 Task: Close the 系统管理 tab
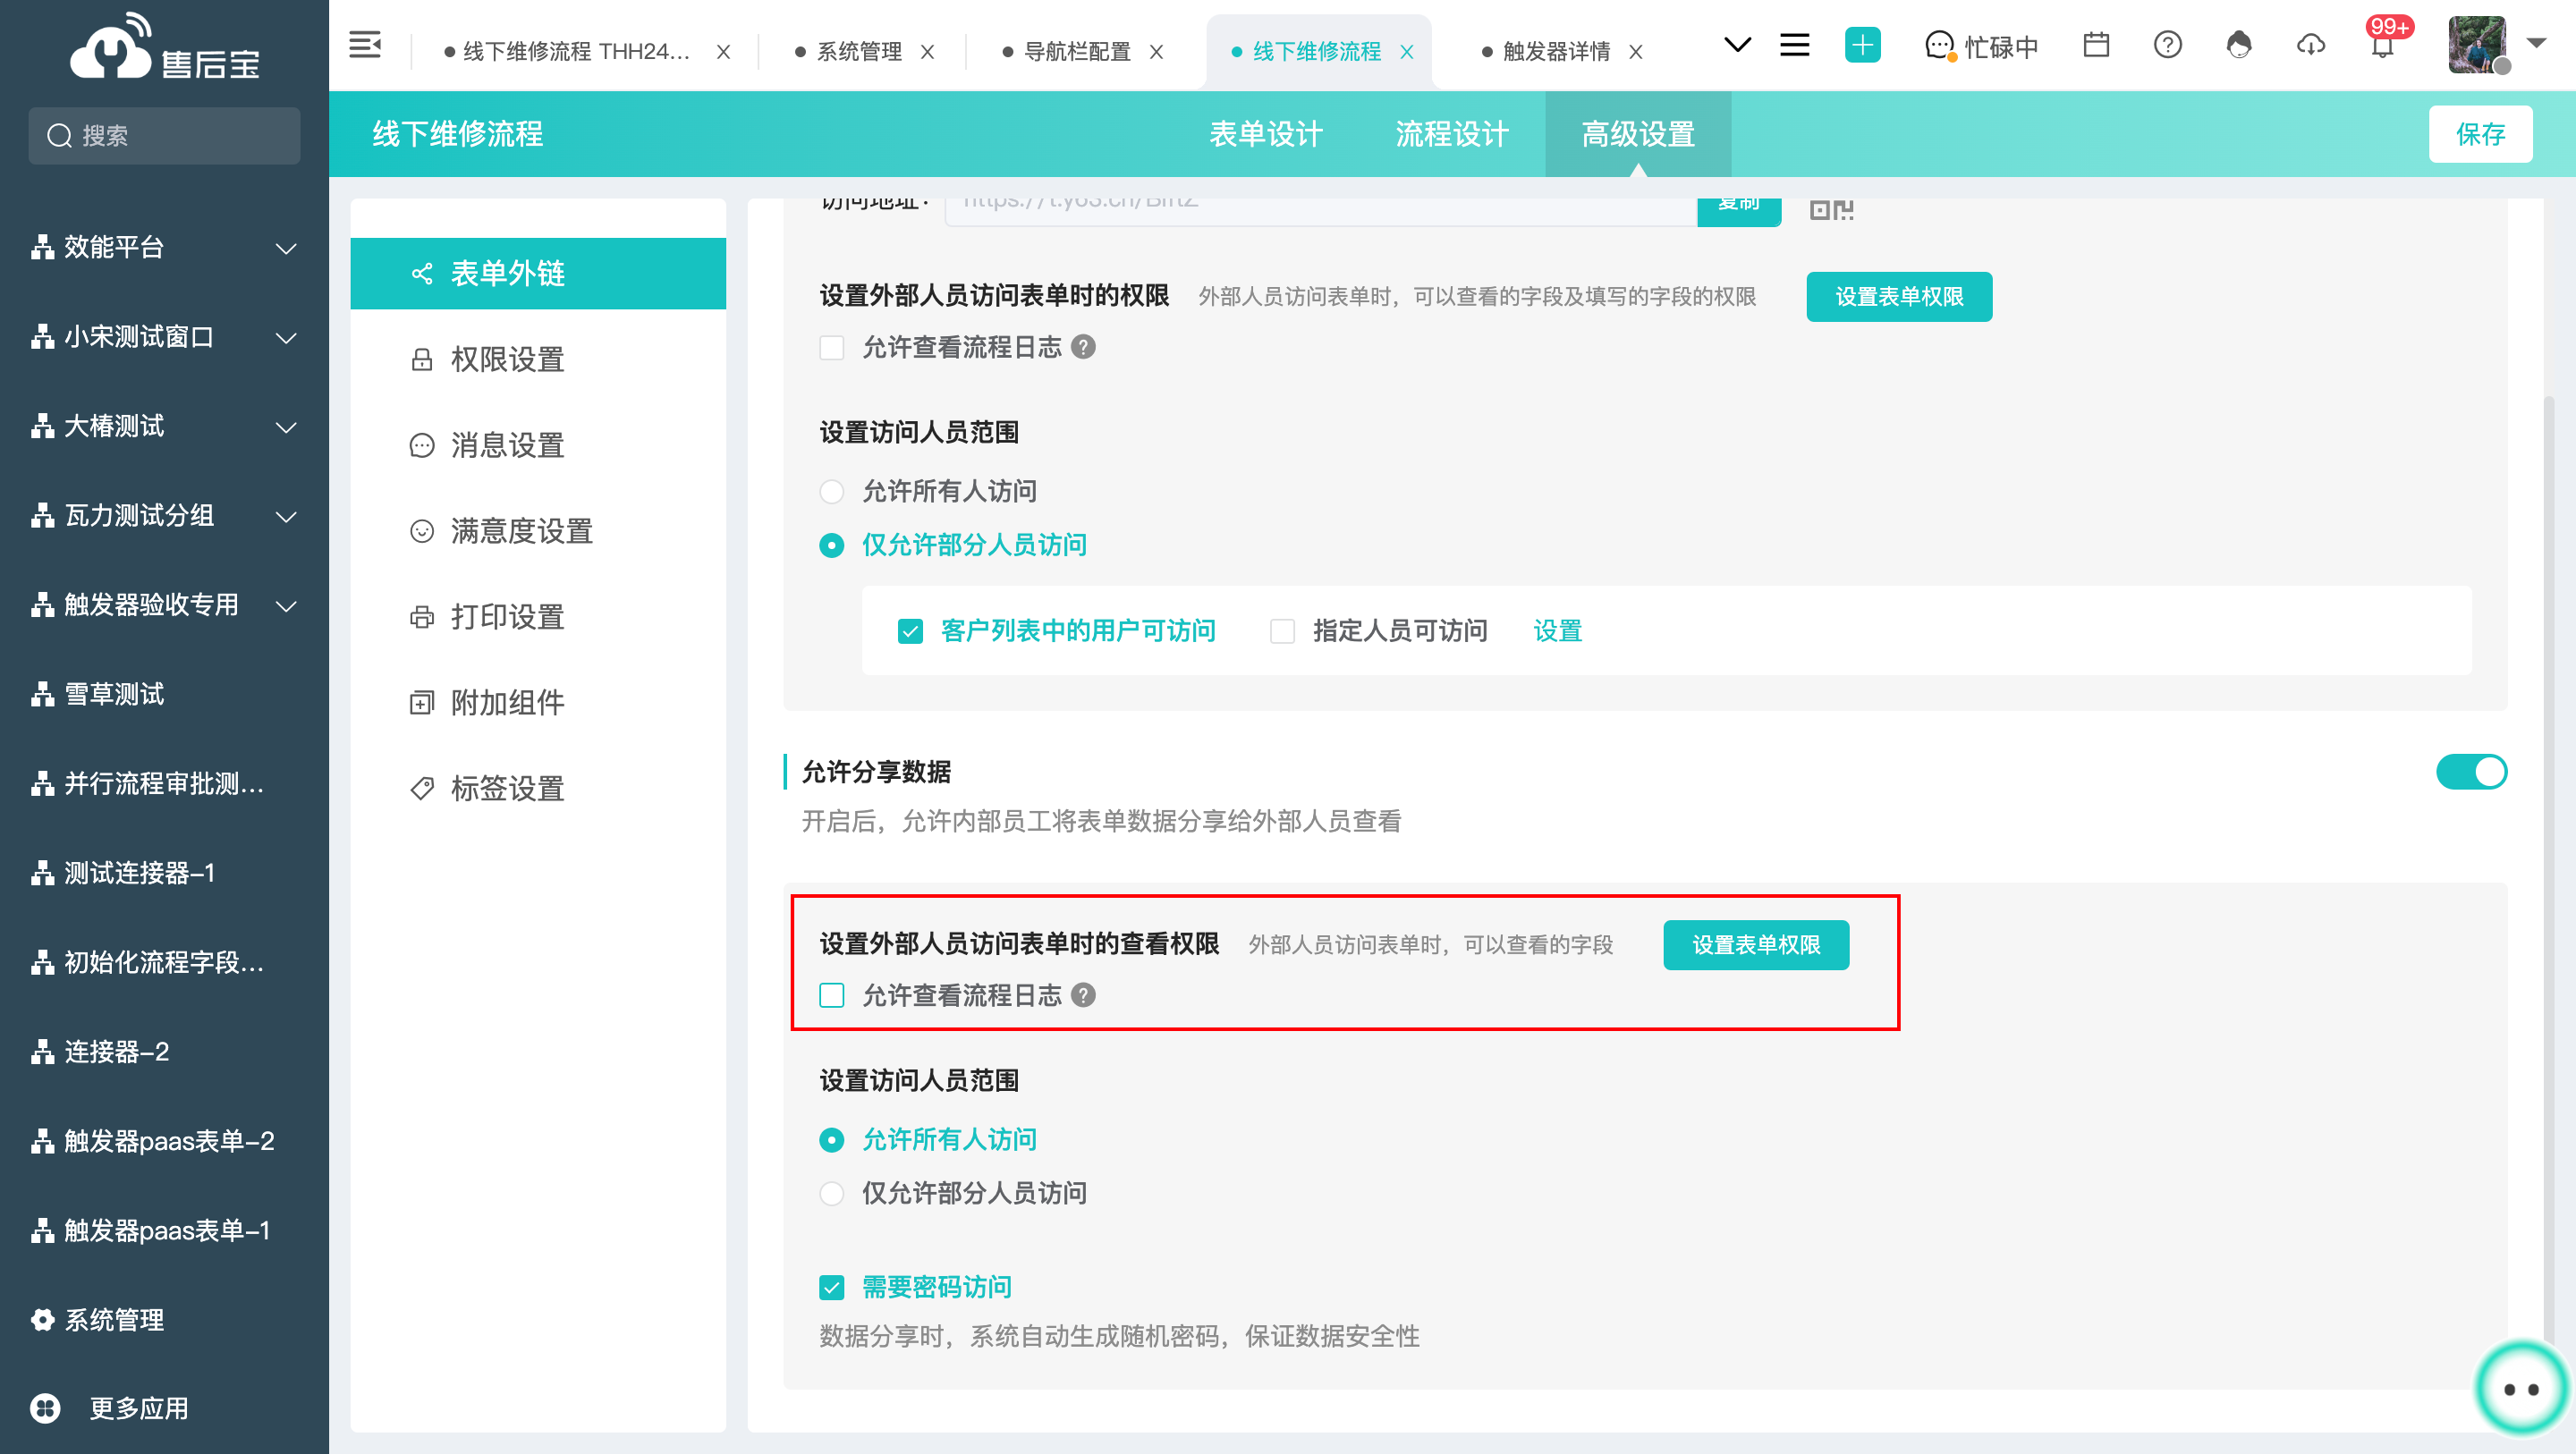[928, 52]
